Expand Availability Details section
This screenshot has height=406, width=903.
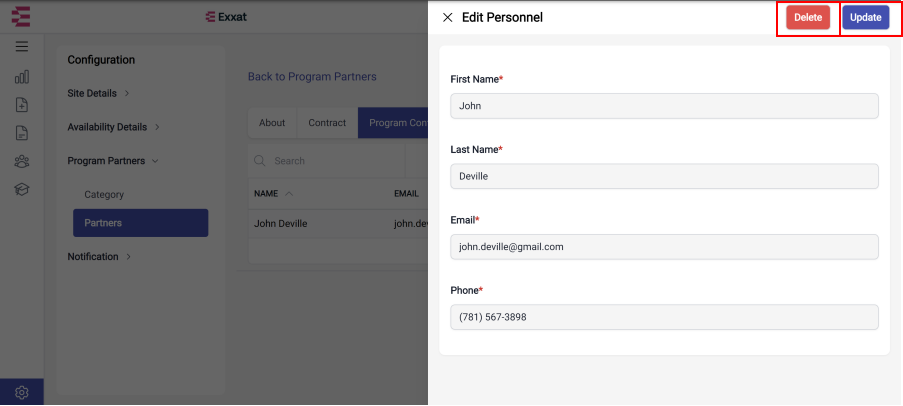coord(113,127)
